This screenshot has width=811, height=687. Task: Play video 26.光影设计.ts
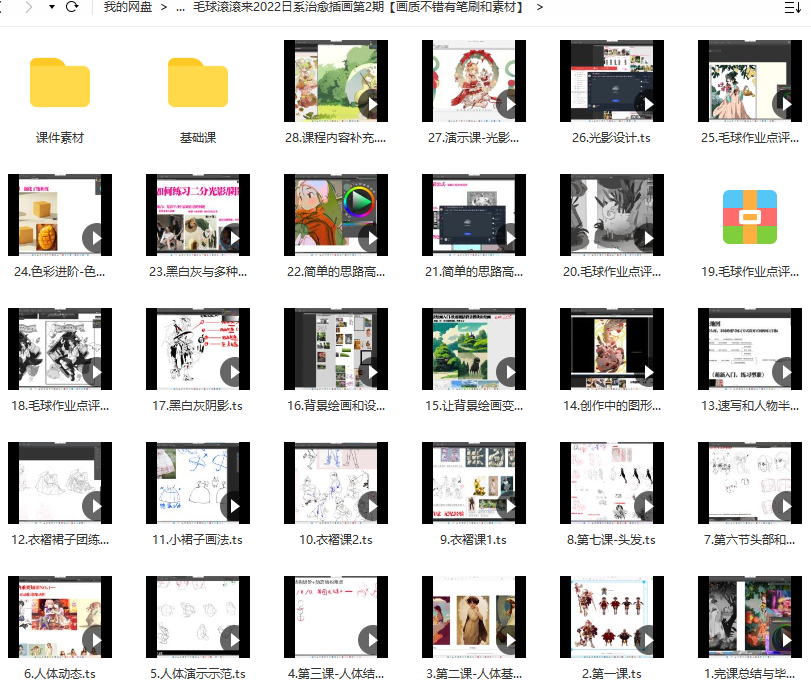coord(612,81)
